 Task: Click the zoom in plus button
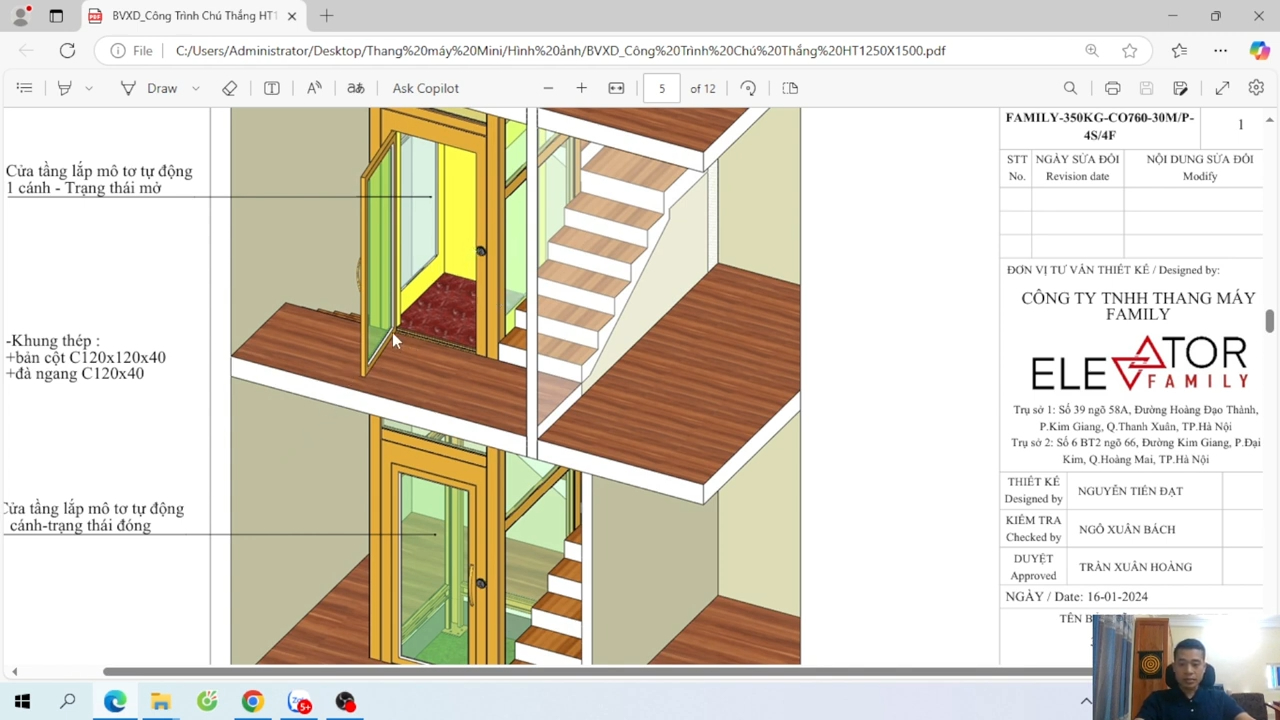point(581,88)
